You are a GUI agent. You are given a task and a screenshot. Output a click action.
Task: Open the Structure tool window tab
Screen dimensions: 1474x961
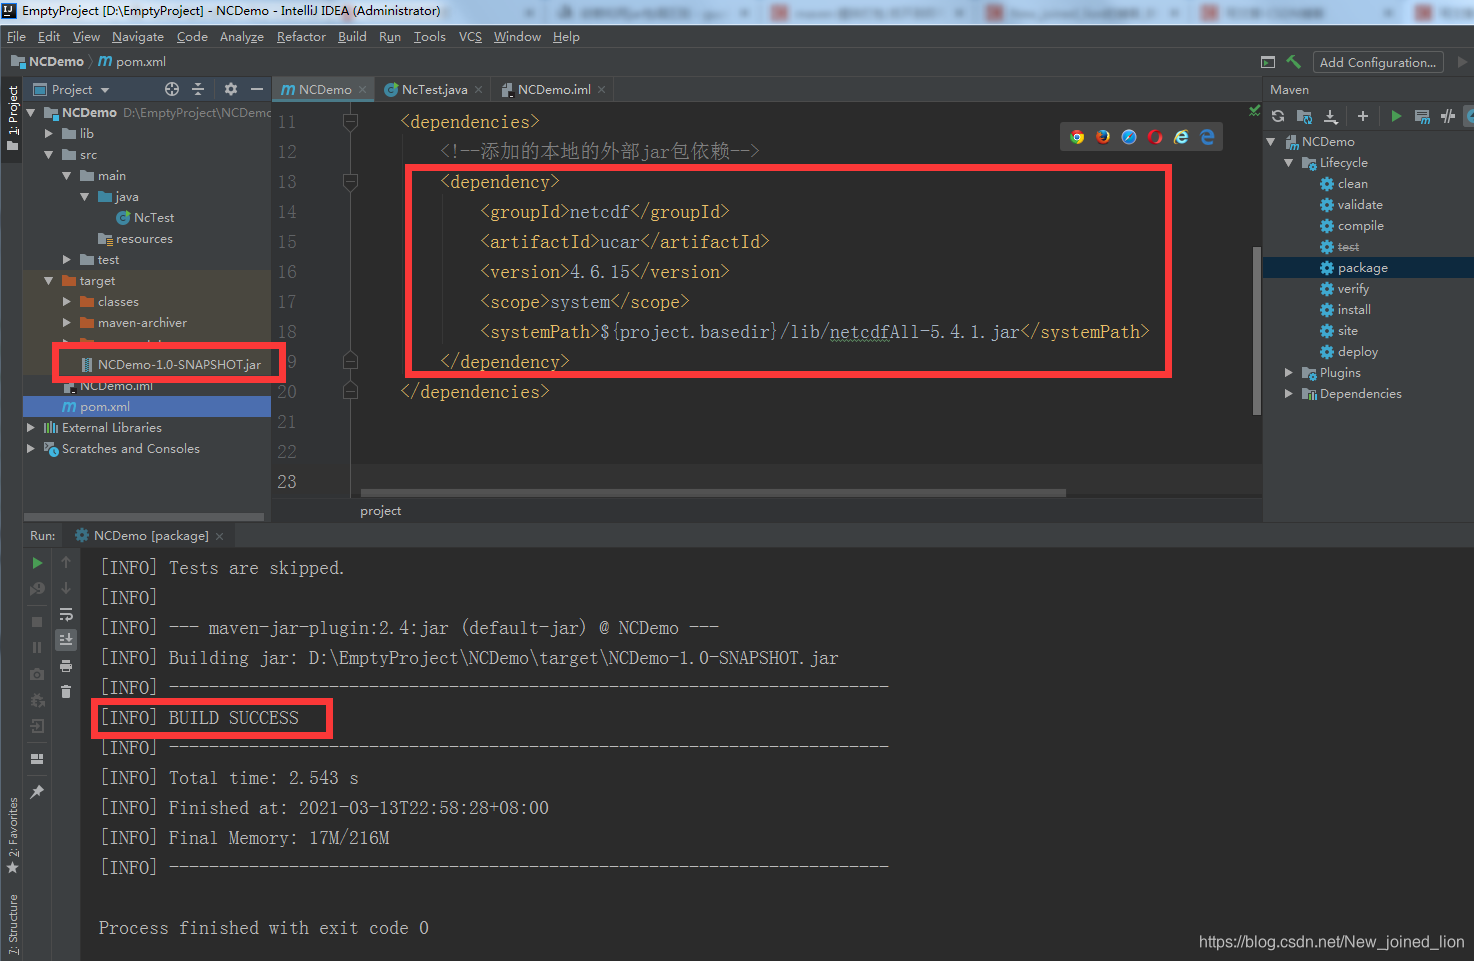pos(13,924)
